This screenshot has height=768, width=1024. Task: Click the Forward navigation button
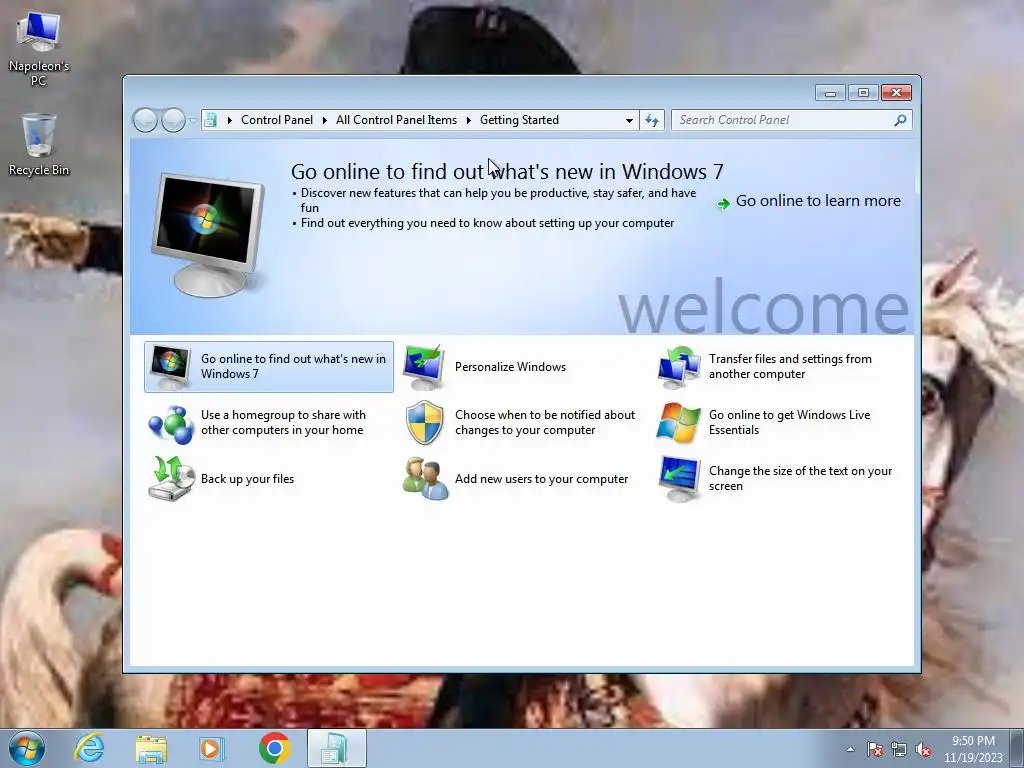[173, 120]
